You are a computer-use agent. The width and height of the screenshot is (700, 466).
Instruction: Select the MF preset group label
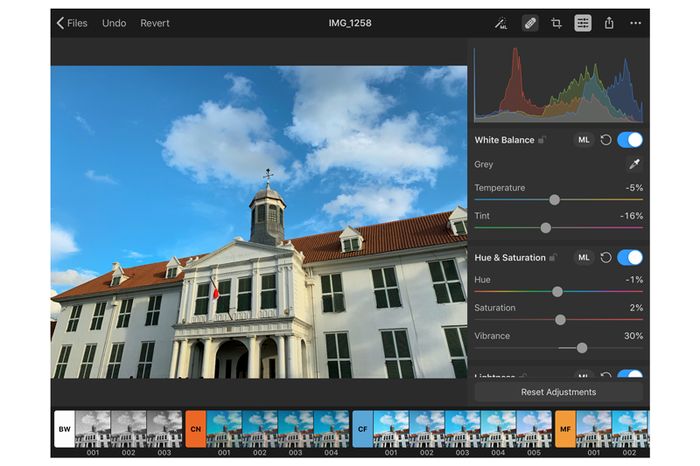565,429
